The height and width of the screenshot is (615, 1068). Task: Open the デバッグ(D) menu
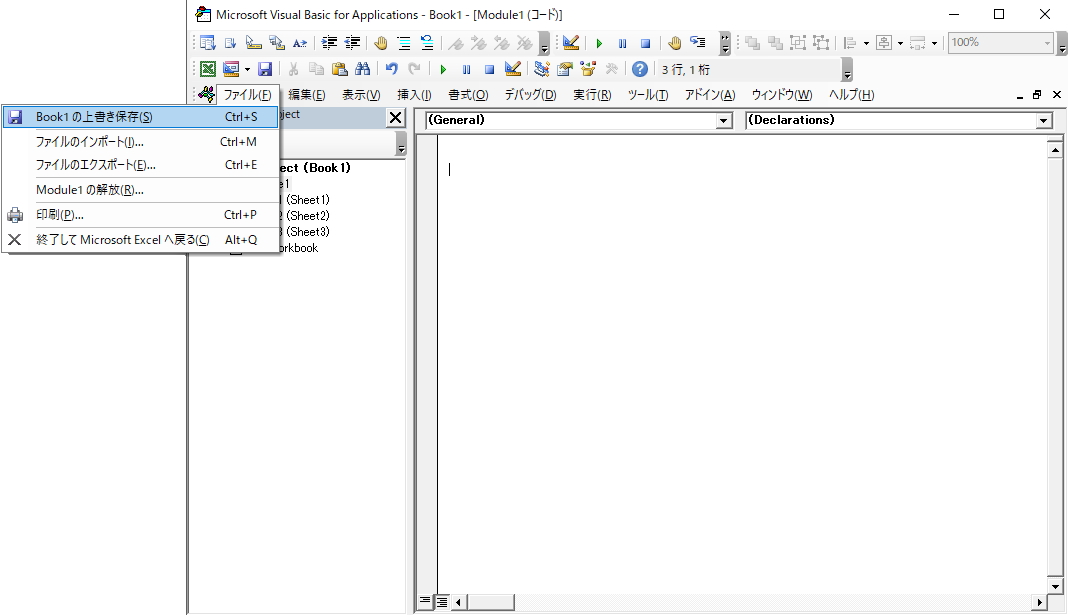(530, 95)
